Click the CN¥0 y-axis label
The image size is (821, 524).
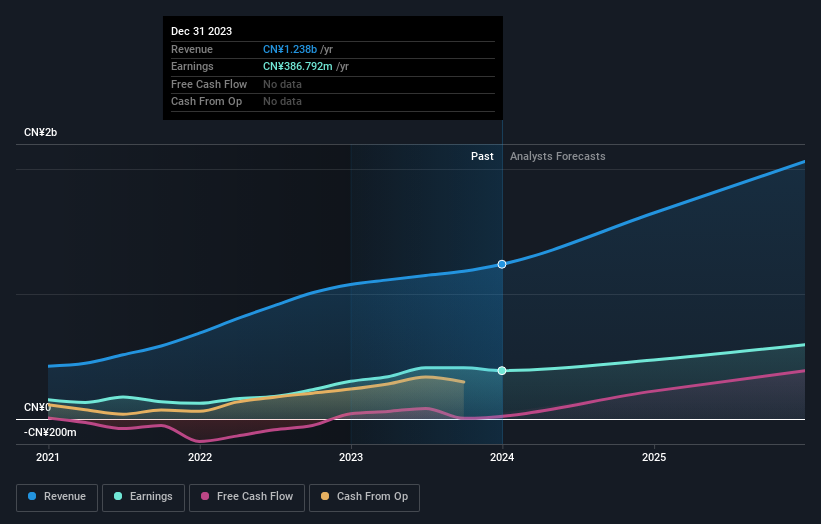click(38, 407)
